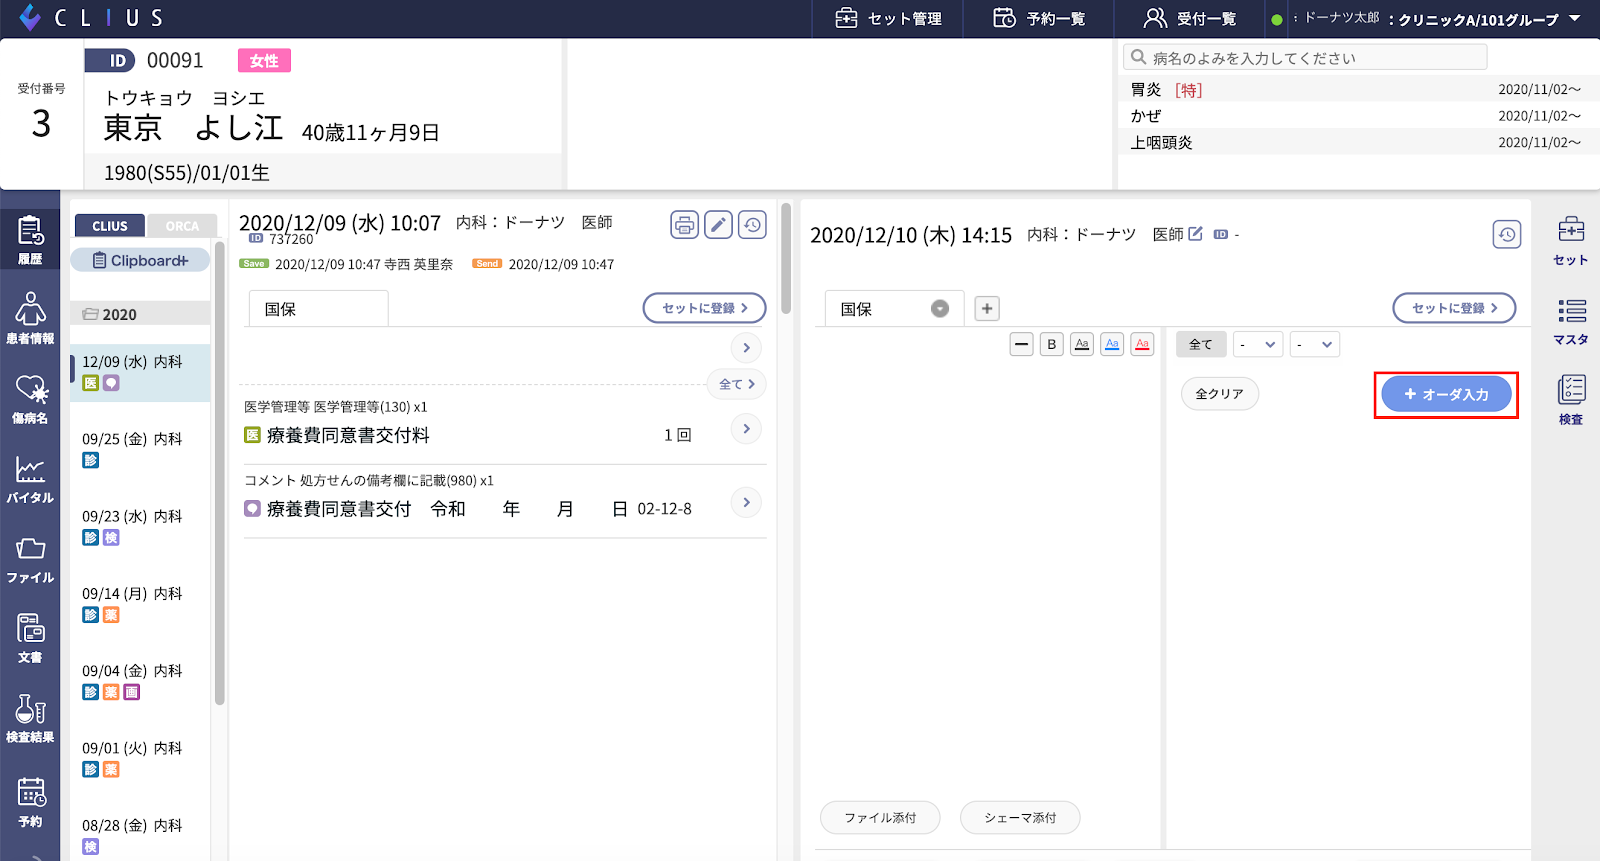Switch to ORCA history tab

(x=180, y=226)
